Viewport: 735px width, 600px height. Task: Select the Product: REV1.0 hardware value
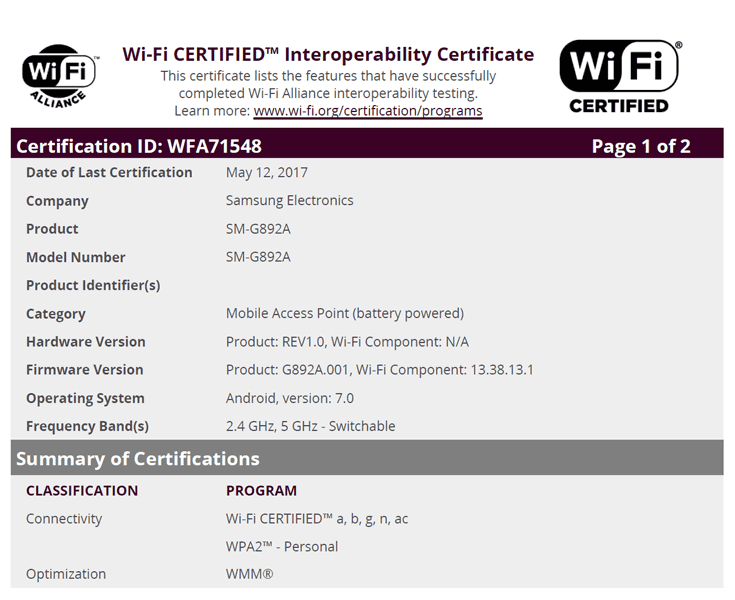[347, 342]
